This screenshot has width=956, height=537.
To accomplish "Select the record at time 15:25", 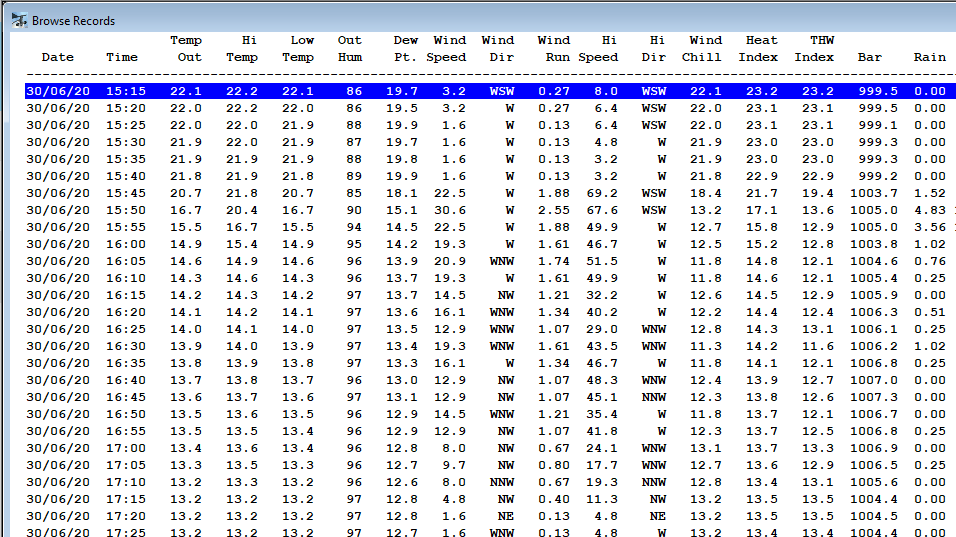I will 490,125.
